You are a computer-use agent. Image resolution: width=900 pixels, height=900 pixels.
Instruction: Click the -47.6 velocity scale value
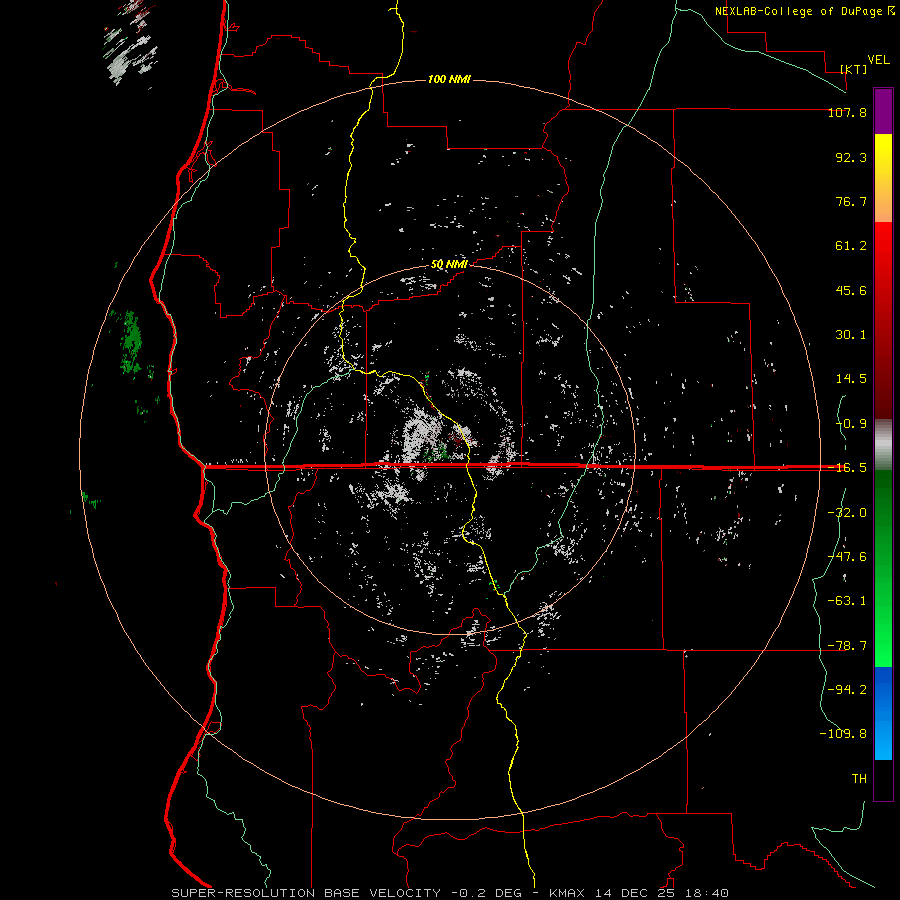tap(847, 557)
